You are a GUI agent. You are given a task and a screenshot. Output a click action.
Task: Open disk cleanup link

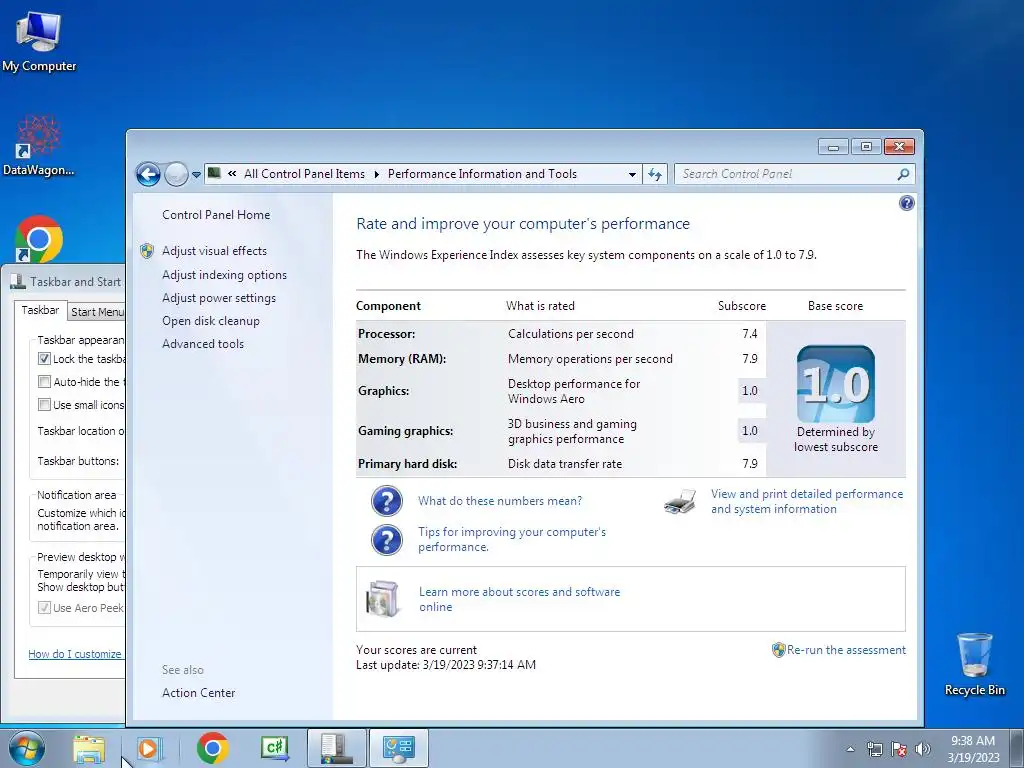[x=210, y=321]
